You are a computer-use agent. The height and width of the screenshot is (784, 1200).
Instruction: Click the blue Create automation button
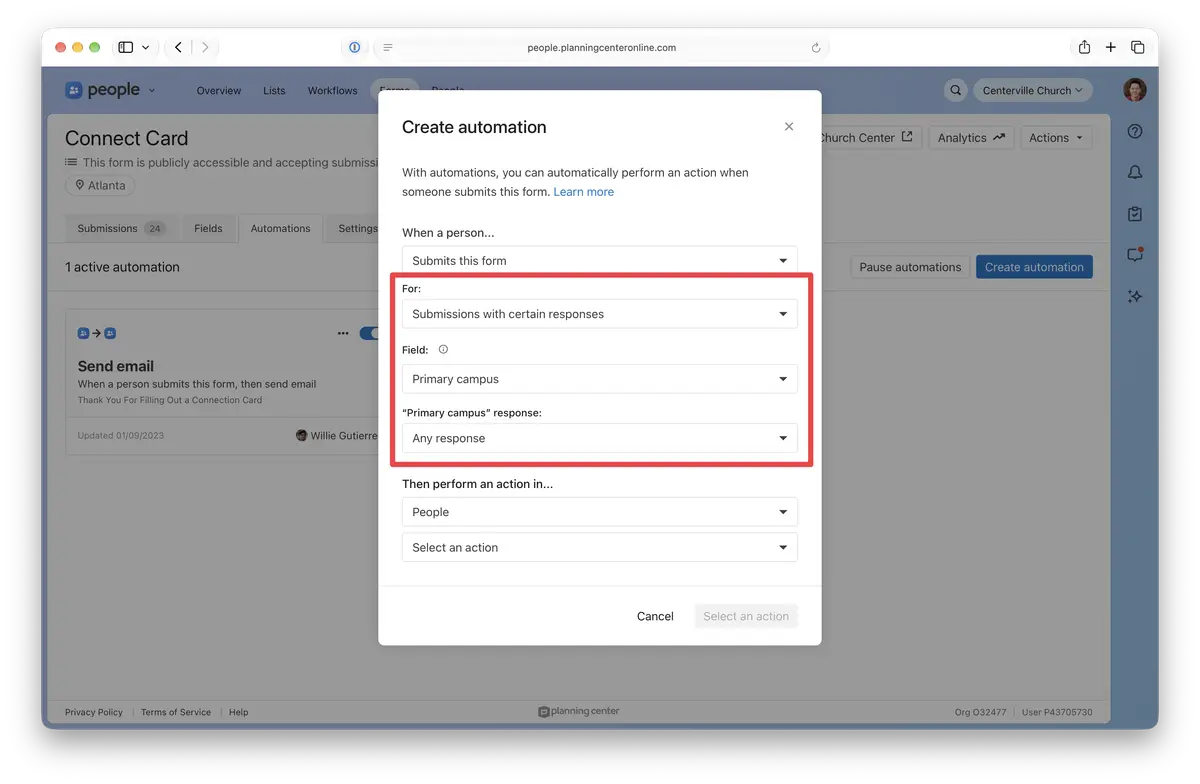point(1034,267)
